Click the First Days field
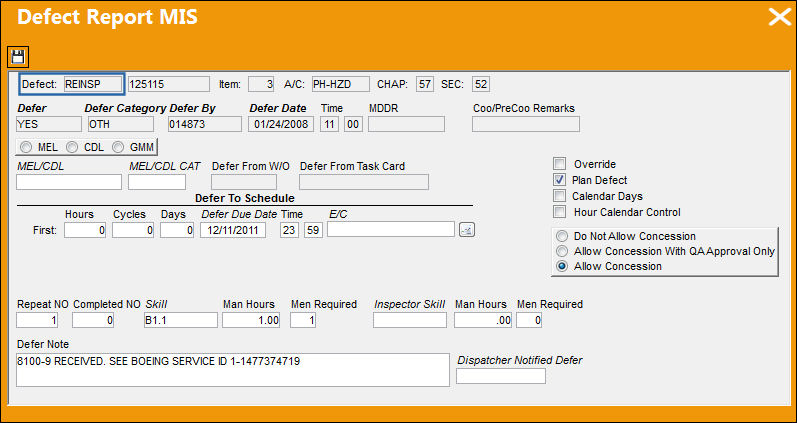797x423 pixels. [177, 230]
